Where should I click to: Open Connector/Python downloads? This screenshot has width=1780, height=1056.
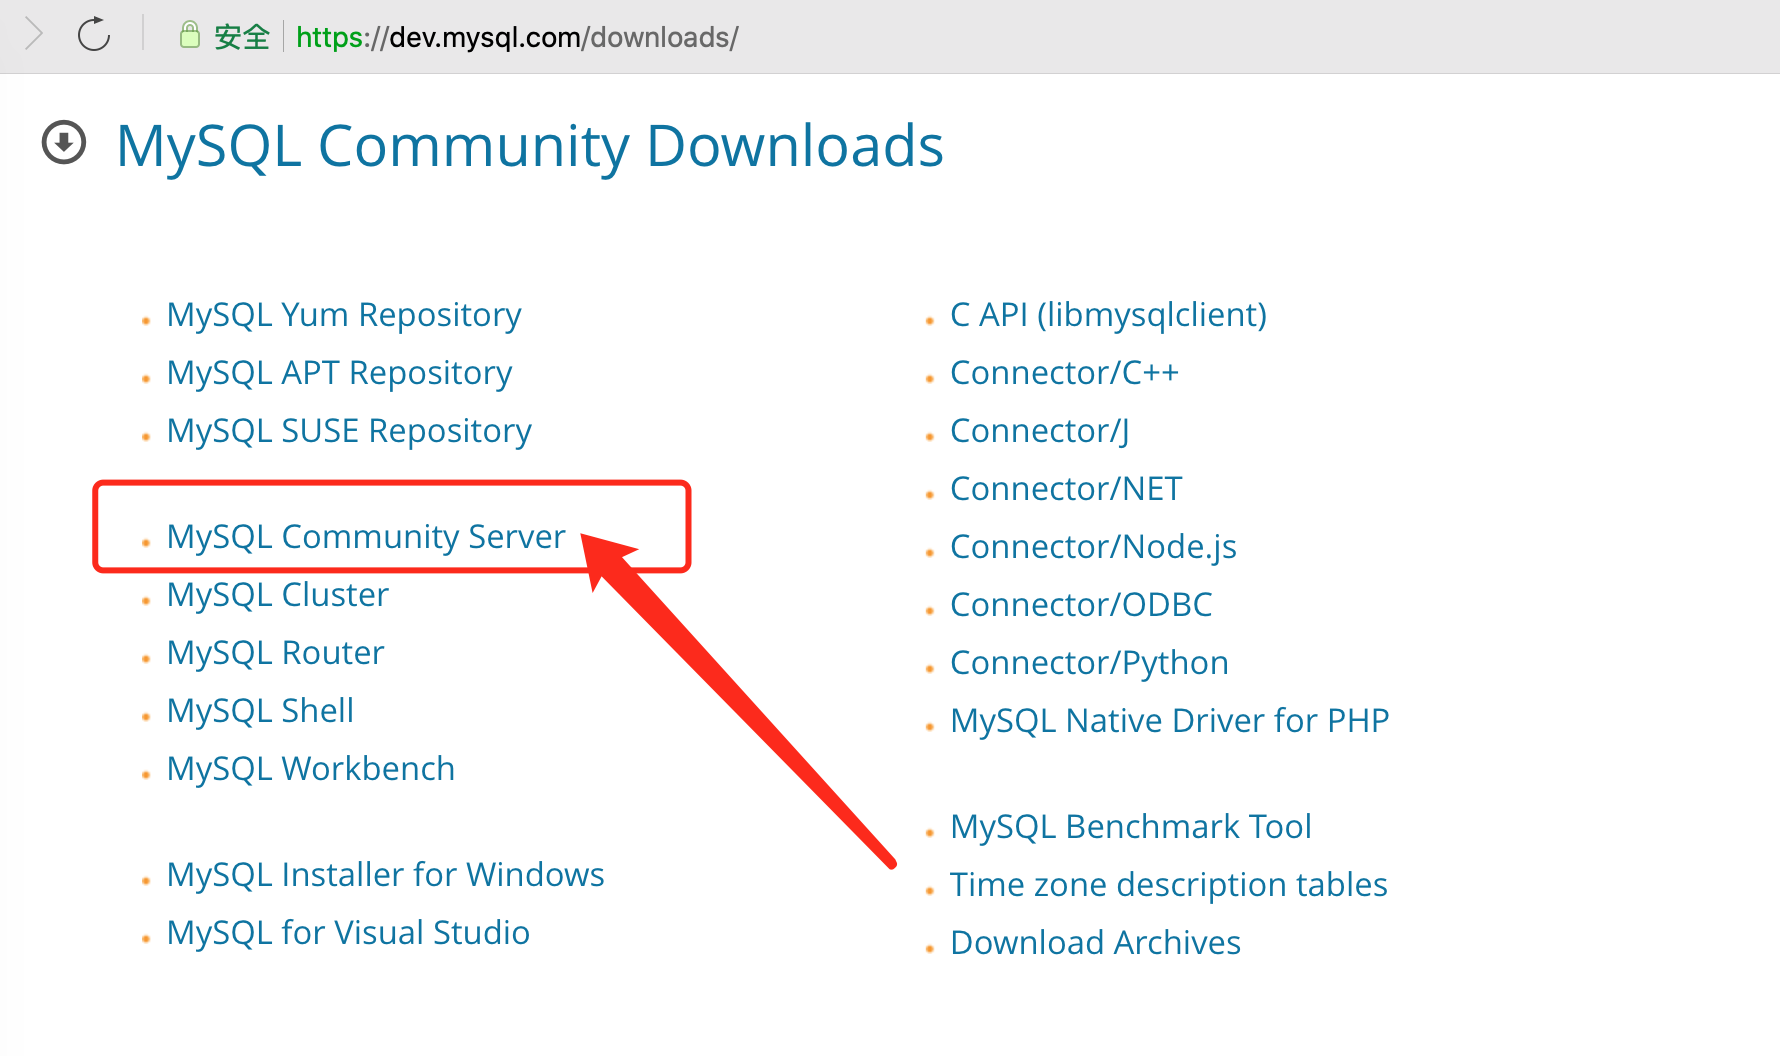tap(1089, 661)
